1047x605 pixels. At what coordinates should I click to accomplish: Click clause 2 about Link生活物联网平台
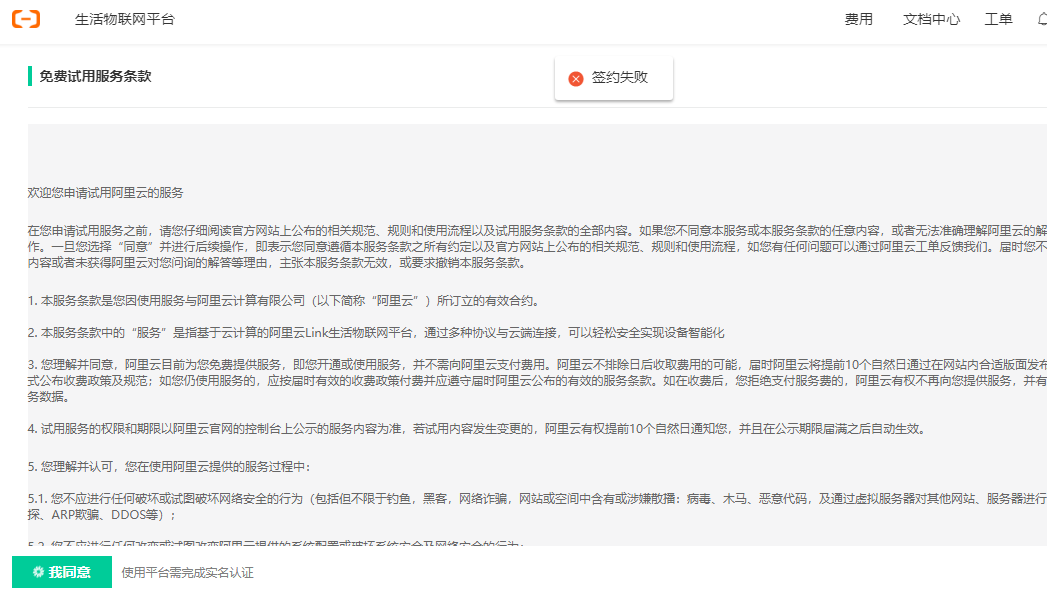tap(376, 333)
